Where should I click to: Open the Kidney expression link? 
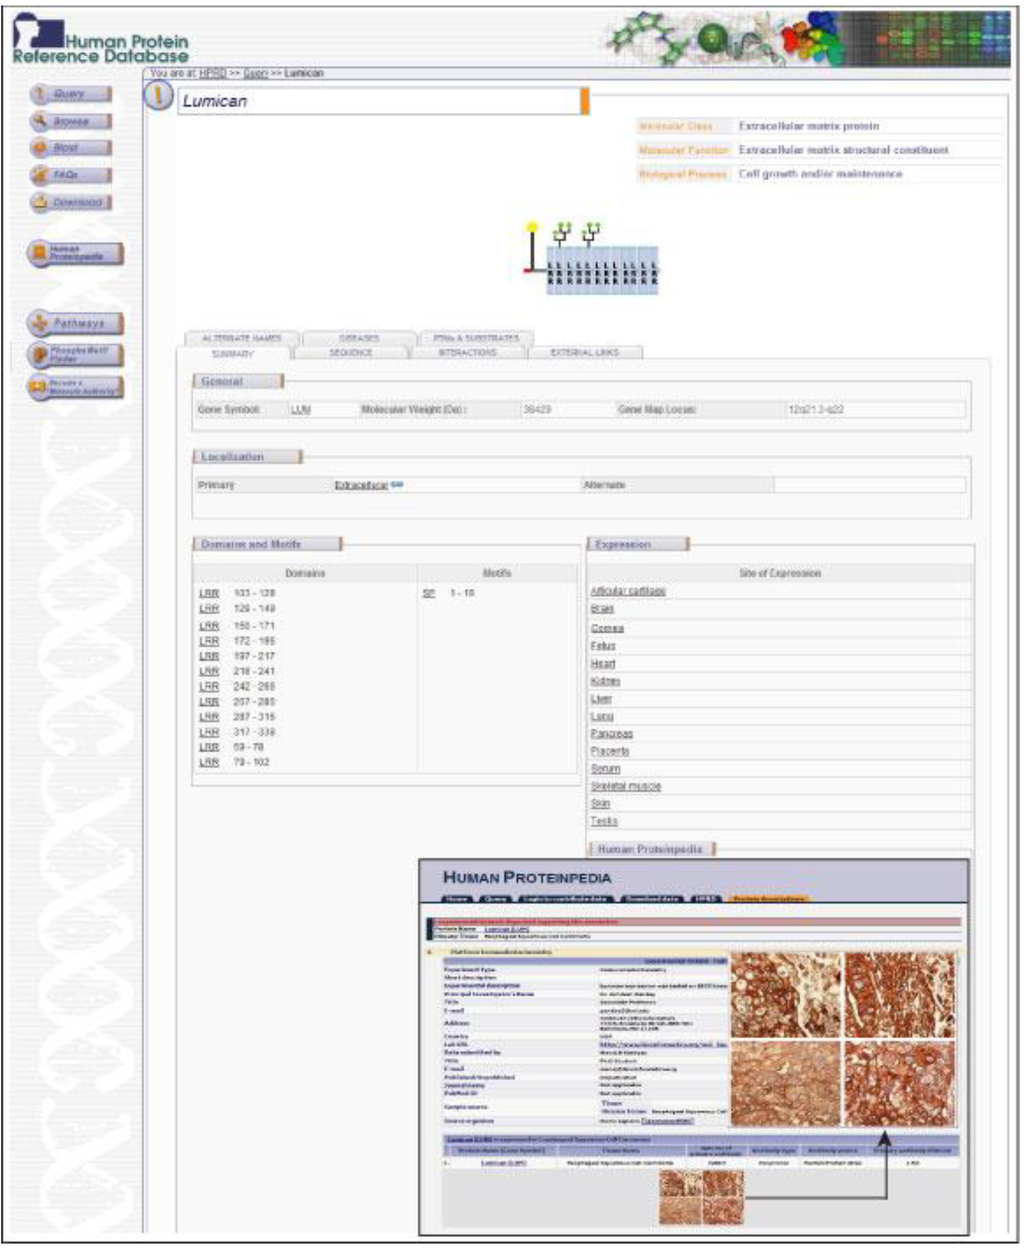click(x=605, y=681)
